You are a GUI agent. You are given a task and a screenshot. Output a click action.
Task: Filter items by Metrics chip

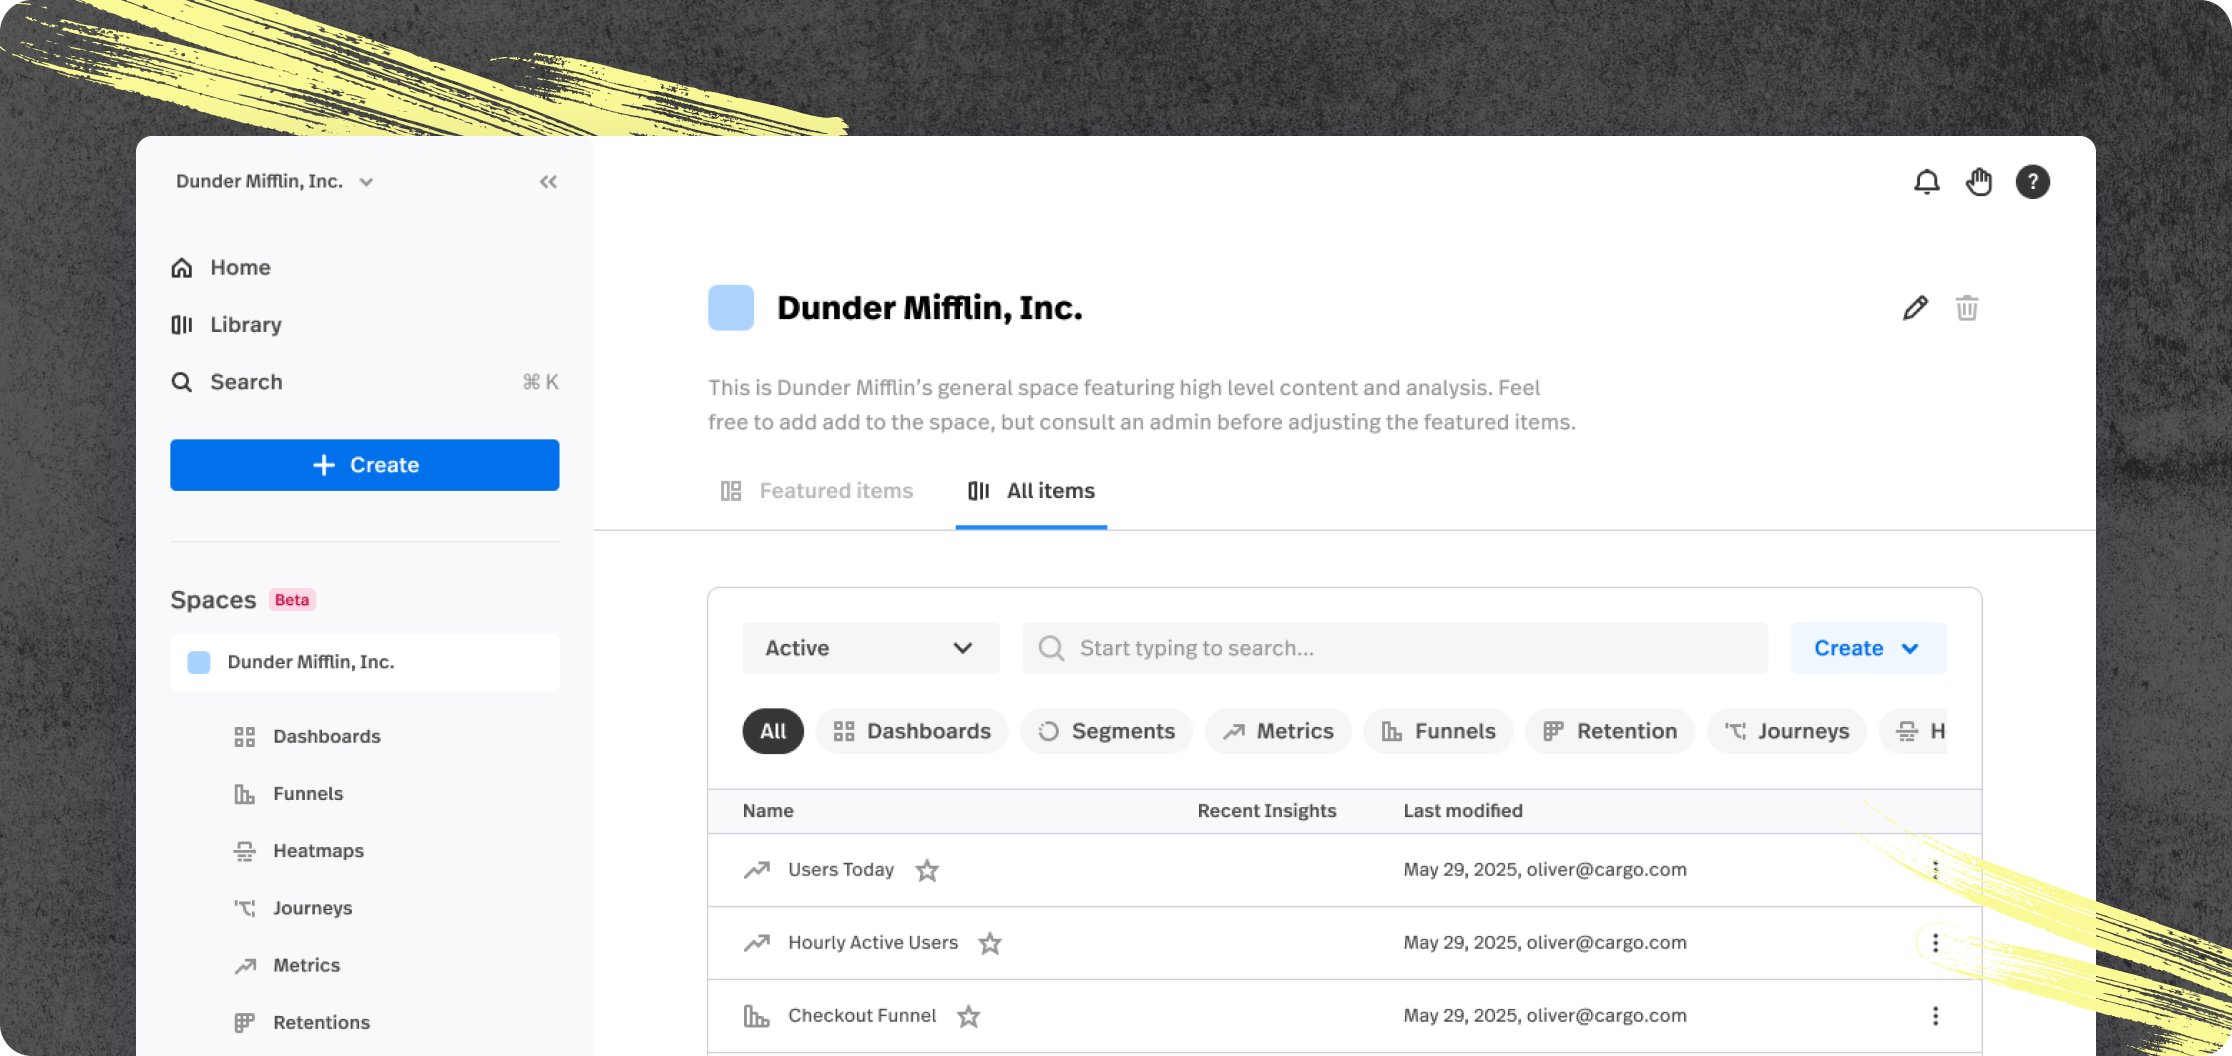(1278, 732)
